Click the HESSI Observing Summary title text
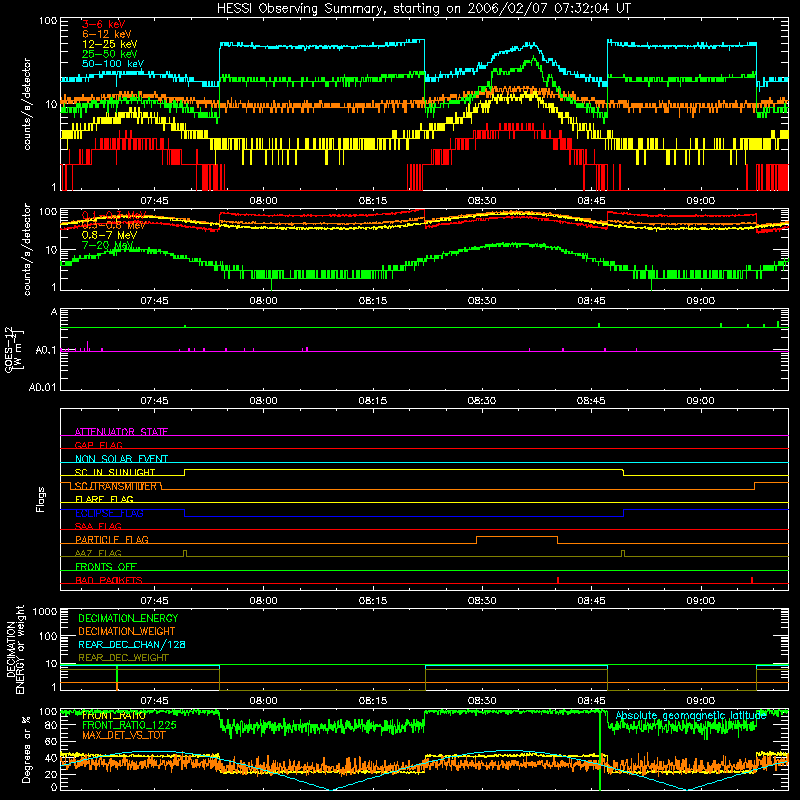800x800 pixels. tap(424, 8)
